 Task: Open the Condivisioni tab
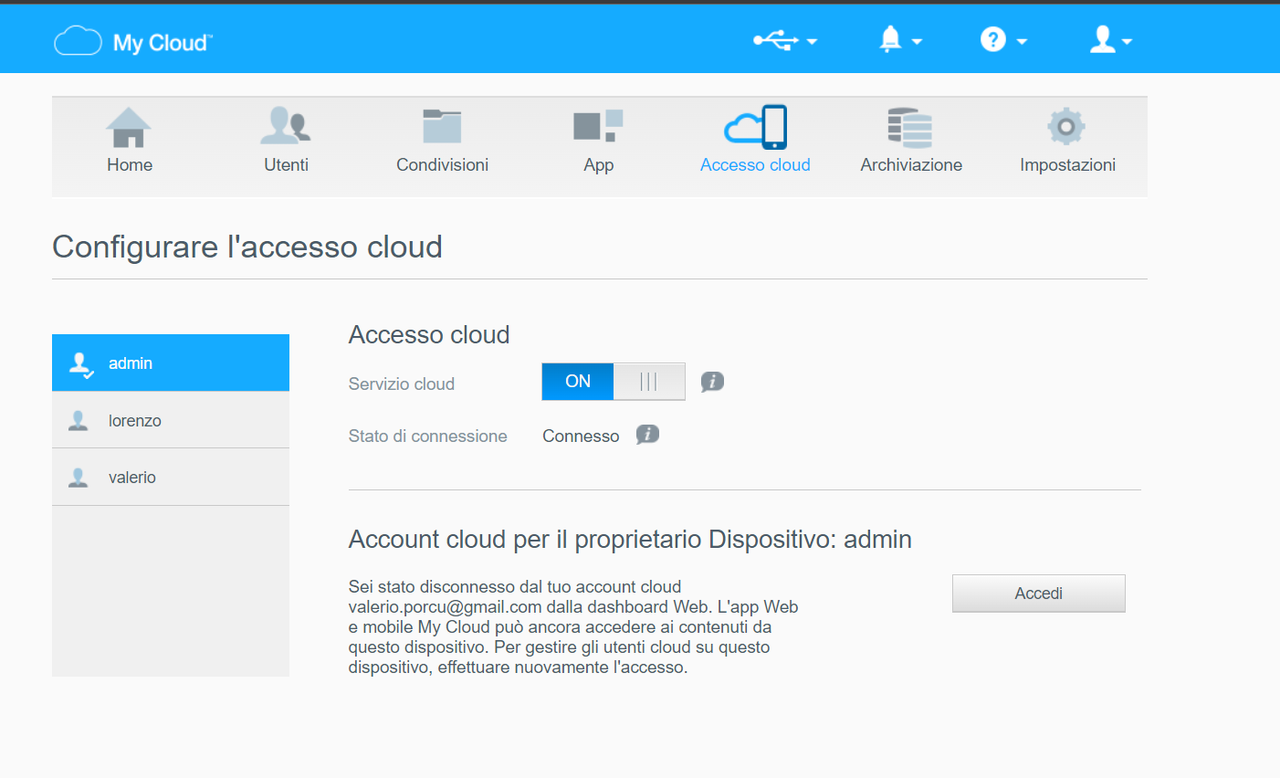[442, 141]
